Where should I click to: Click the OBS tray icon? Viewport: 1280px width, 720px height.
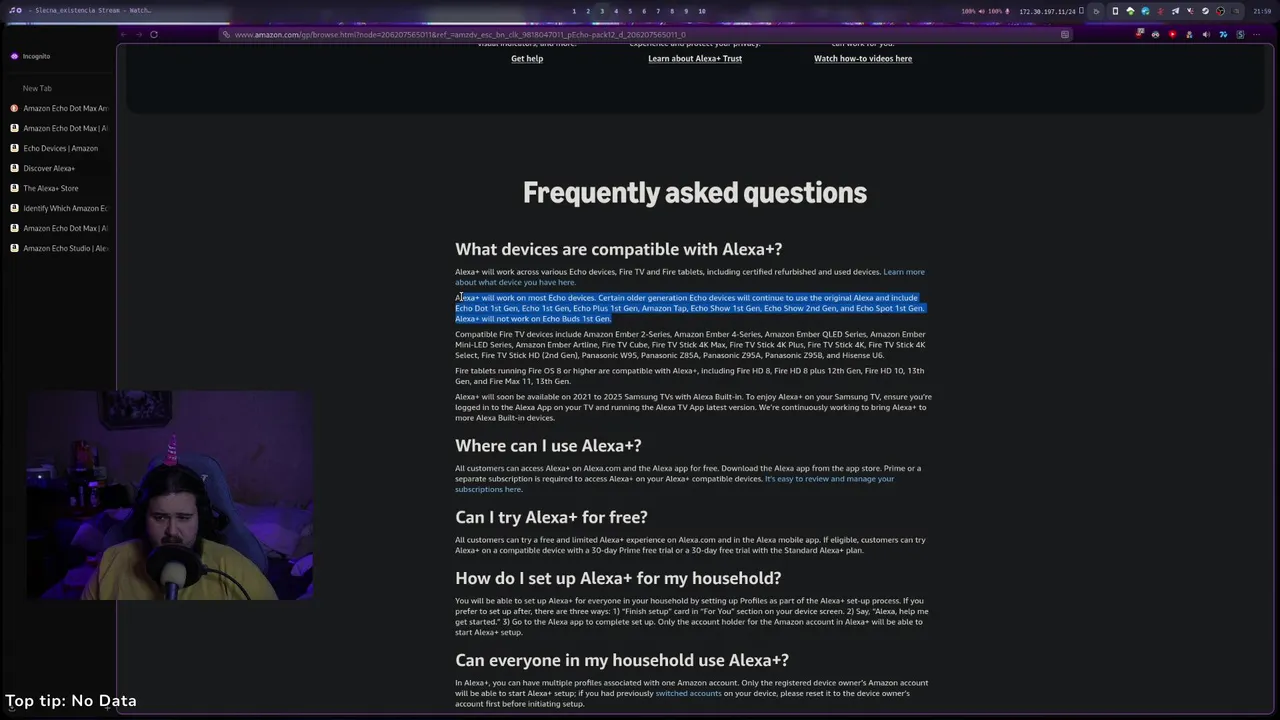tap(1220, 11)
